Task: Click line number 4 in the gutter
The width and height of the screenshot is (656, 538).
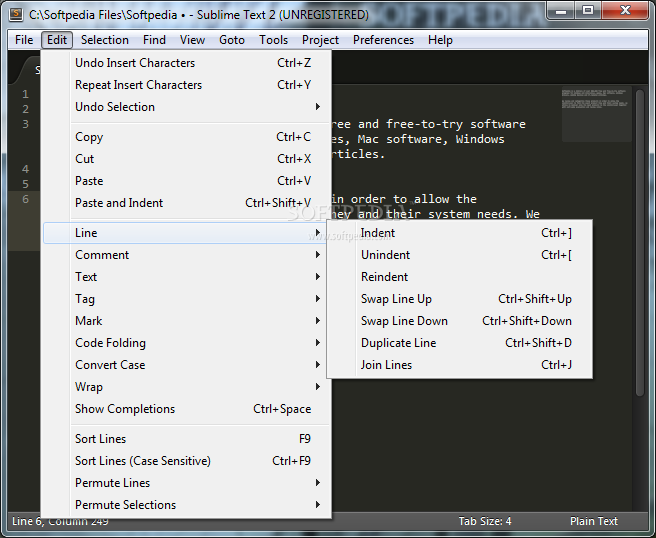Action: click(26, 169)
